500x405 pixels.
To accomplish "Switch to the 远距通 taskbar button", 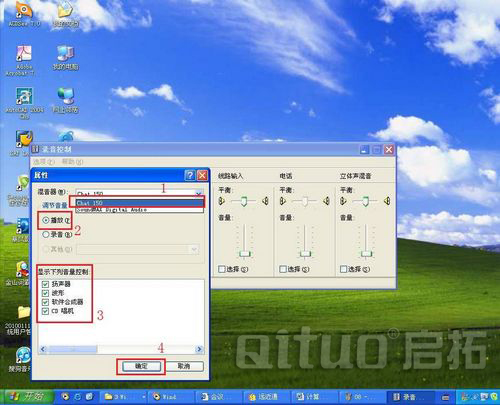I will coord(268,397).
